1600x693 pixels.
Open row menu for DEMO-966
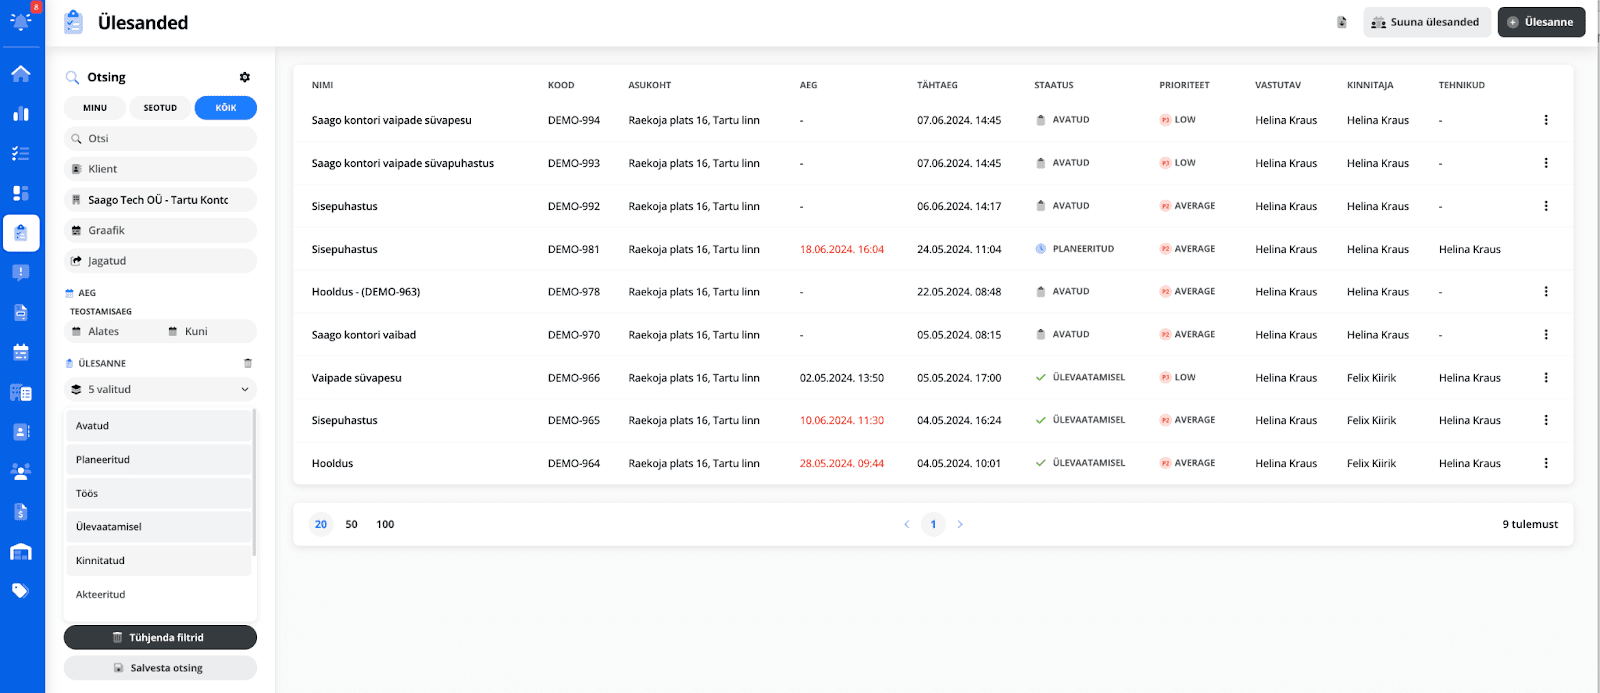[1546, 378]
